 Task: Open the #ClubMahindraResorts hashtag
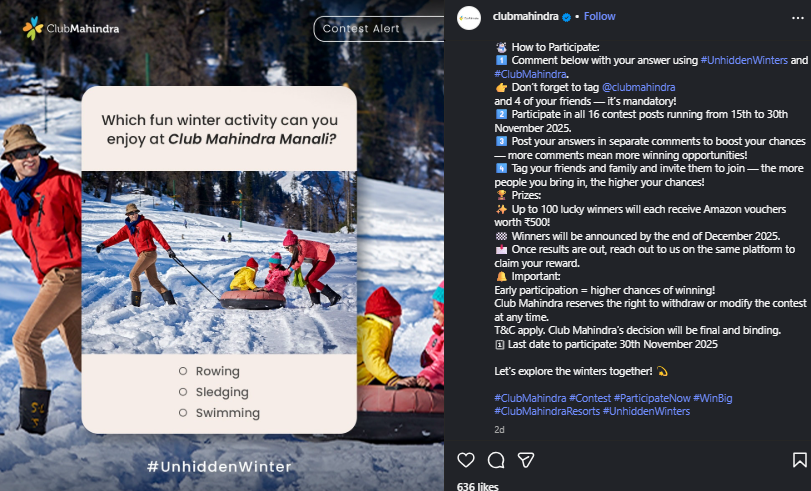(547, 411)
